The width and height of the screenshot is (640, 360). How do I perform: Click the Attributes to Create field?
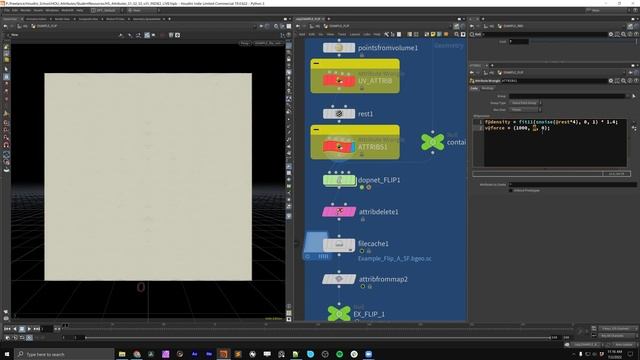click(572, 184)
